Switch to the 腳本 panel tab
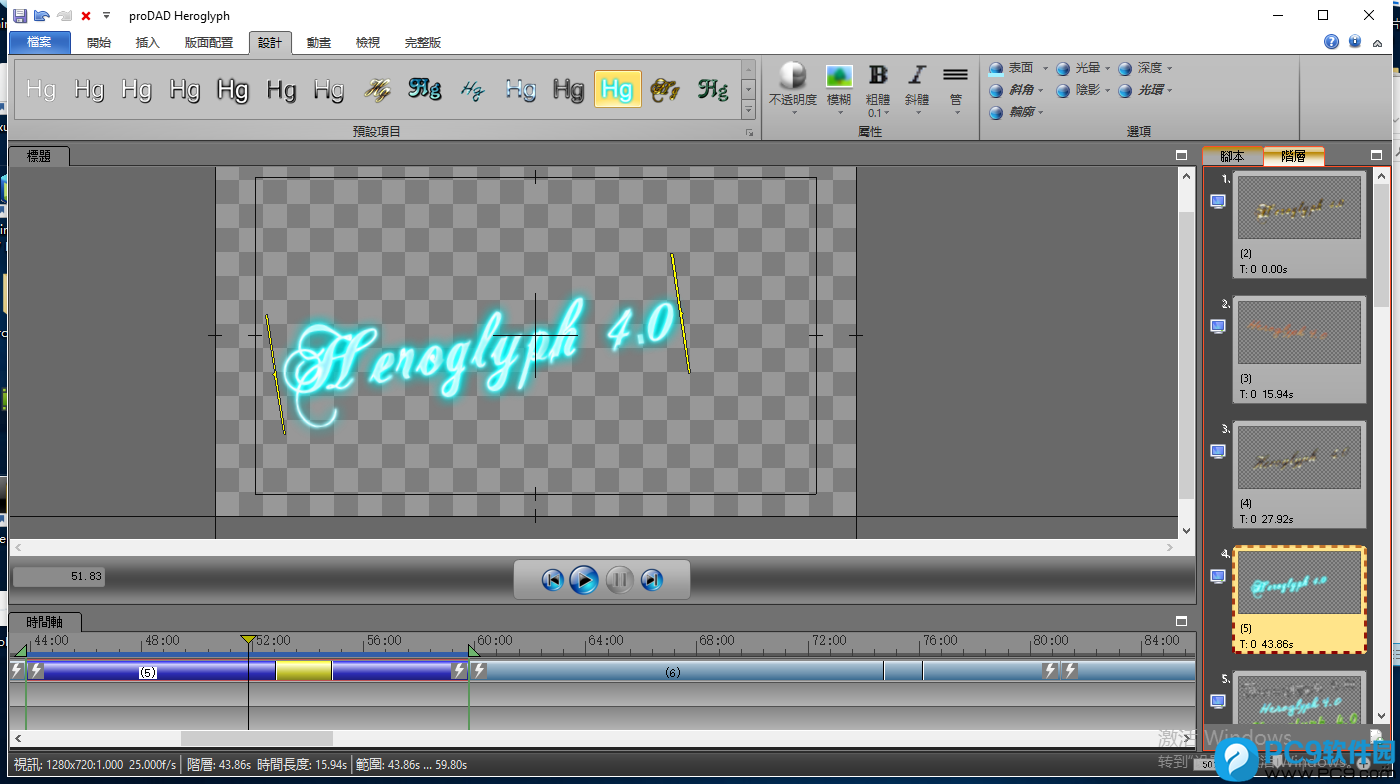This screenshot has width=1400, height=784. [1233, 156]
